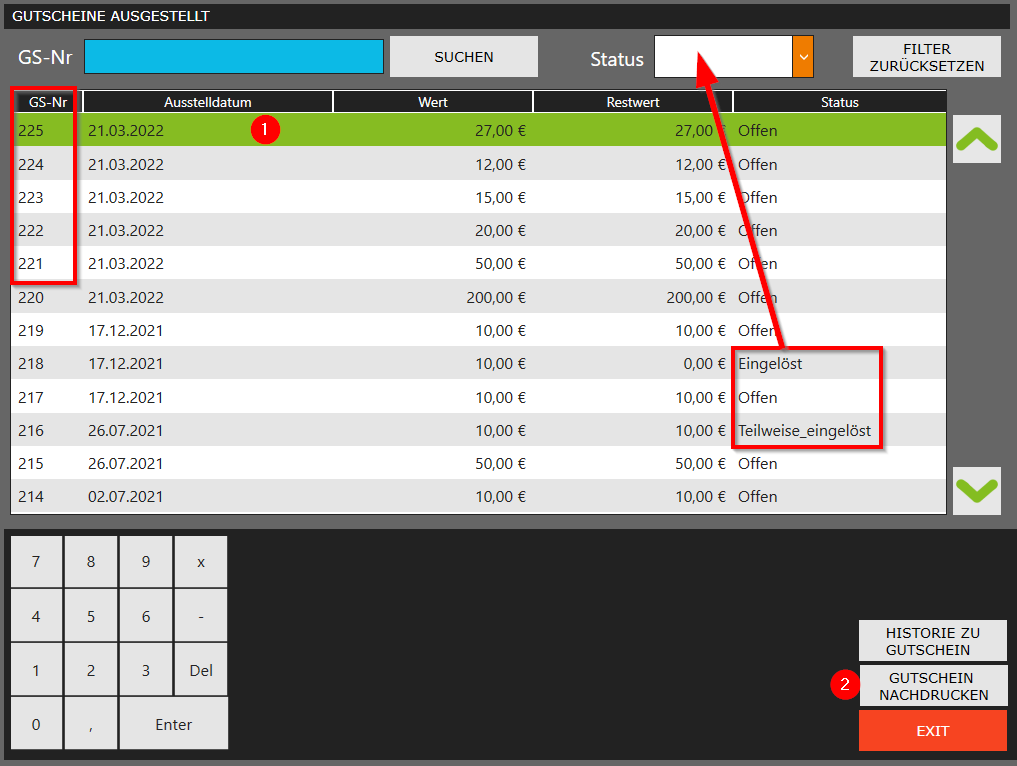
Task: Tap keypad digit 7
Action: click(x=36, y=561)
